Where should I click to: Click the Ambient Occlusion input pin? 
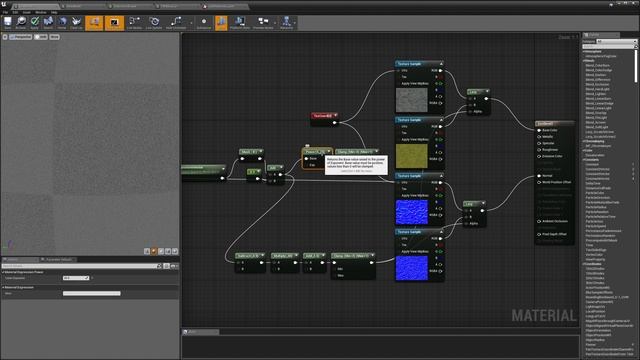pos(539,221)
